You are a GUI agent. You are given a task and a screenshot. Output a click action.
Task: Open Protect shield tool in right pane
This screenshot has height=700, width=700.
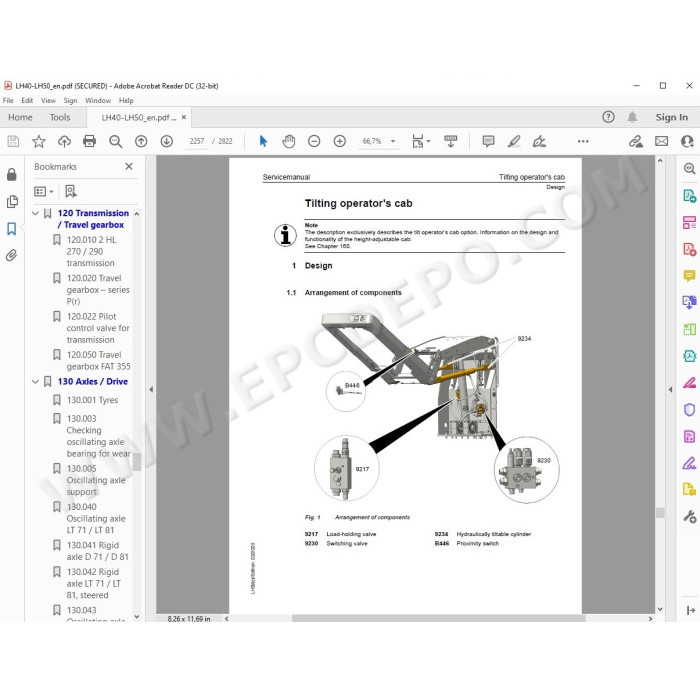point(689,409)
